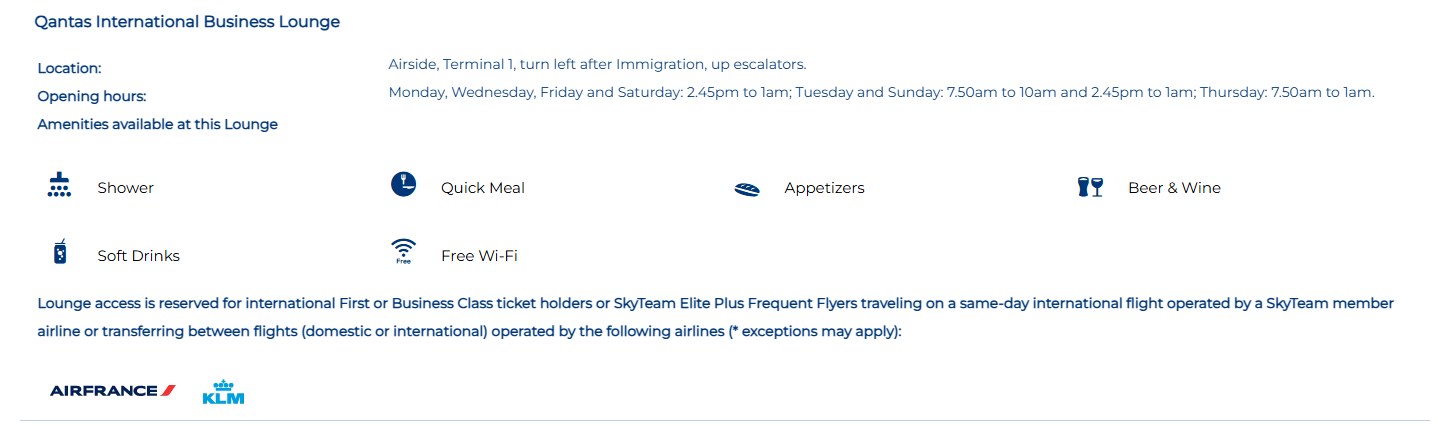Click the Soft Drinks can icon

tap(59, 253)
